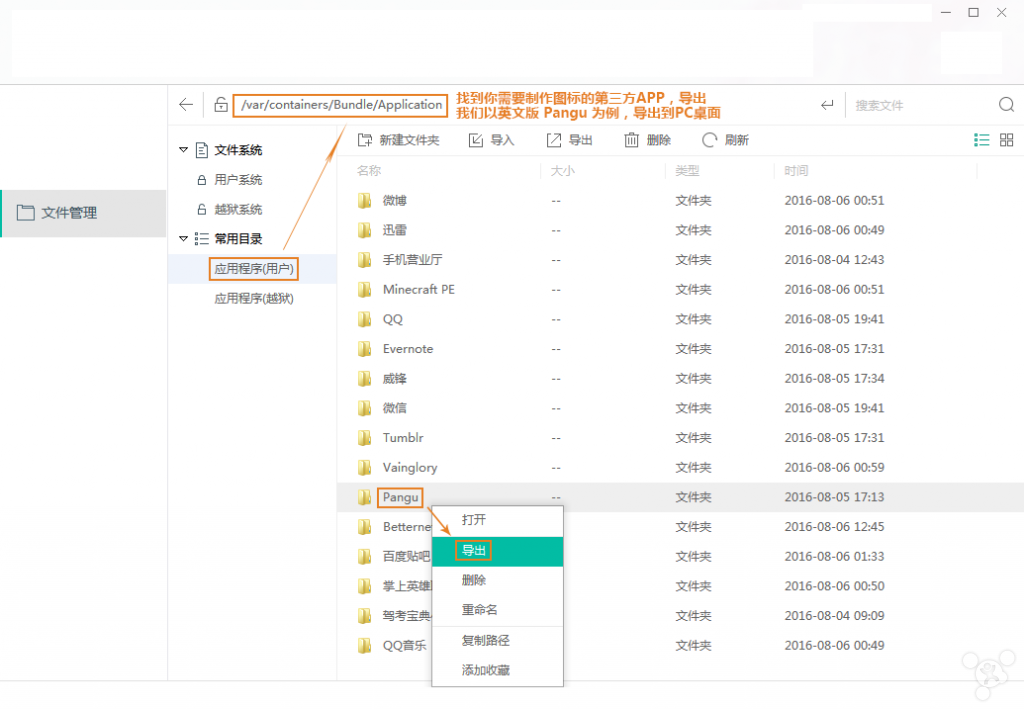Select 应用程序(越狱) directory

coord(254,299)
